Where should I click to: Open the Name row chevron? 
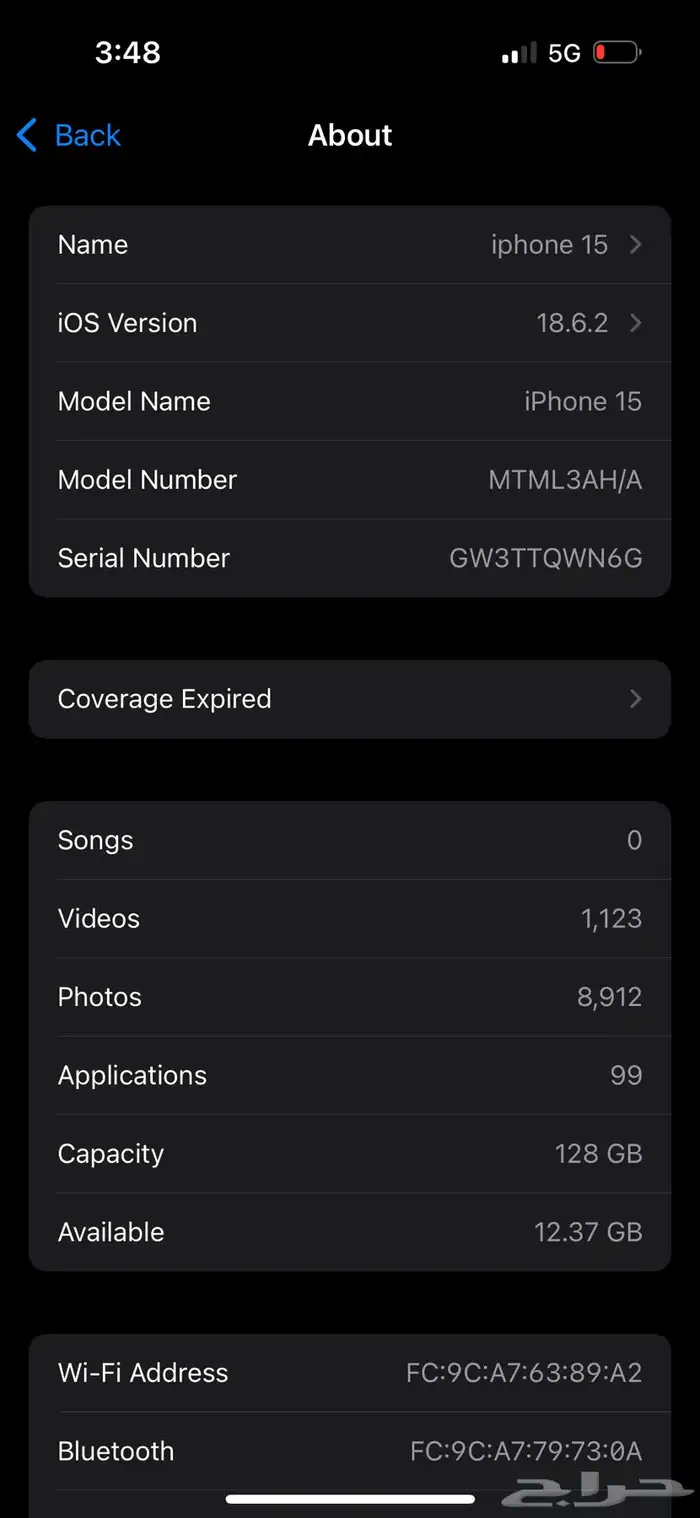click(x=635, y=245)
